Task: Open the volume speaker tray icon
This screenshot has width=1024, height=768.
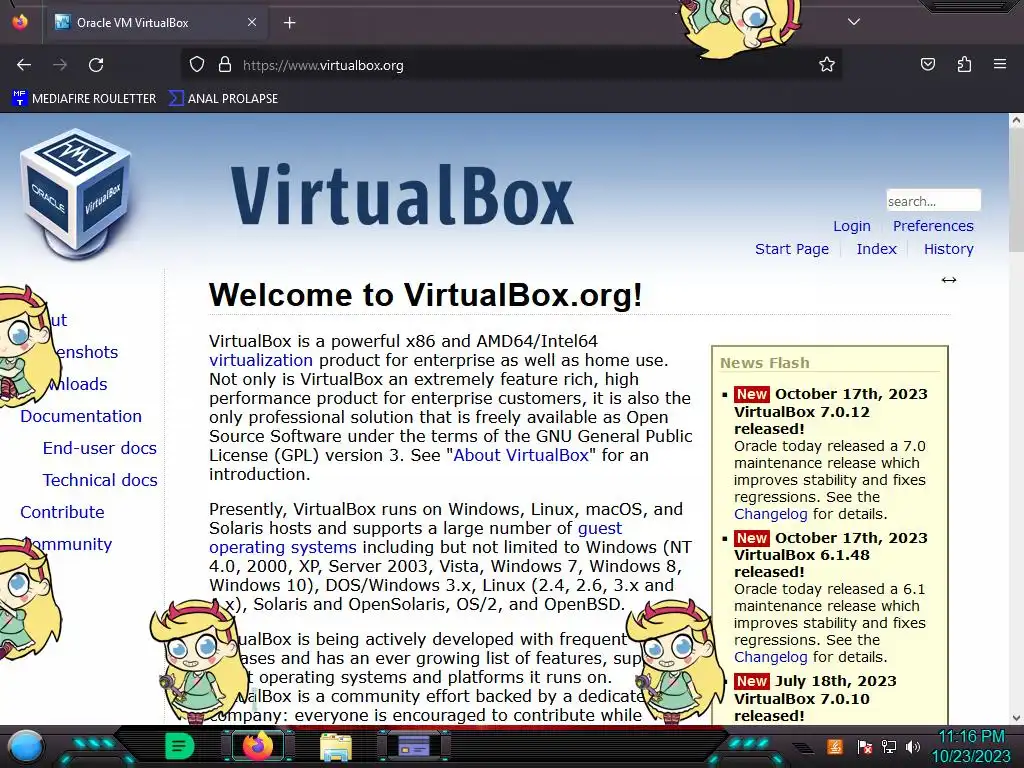Action: 913,746
